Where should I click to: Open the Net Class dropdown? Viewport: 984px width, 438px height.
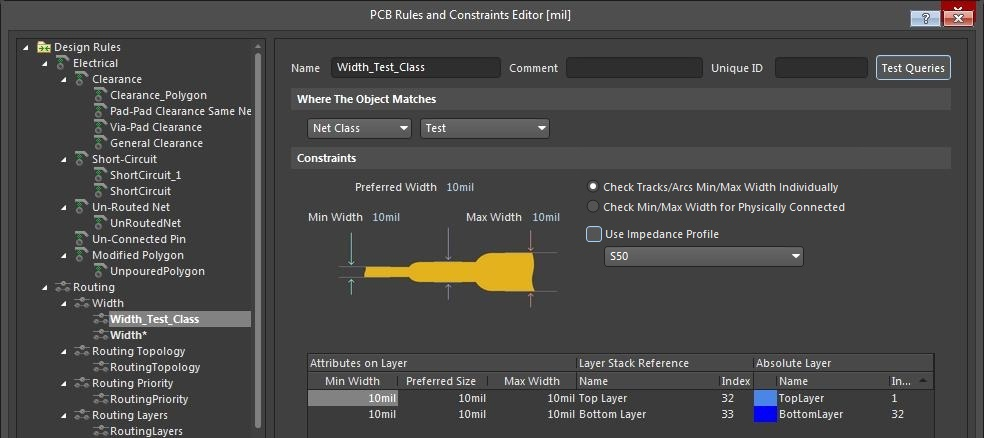[x=359, y=128]
